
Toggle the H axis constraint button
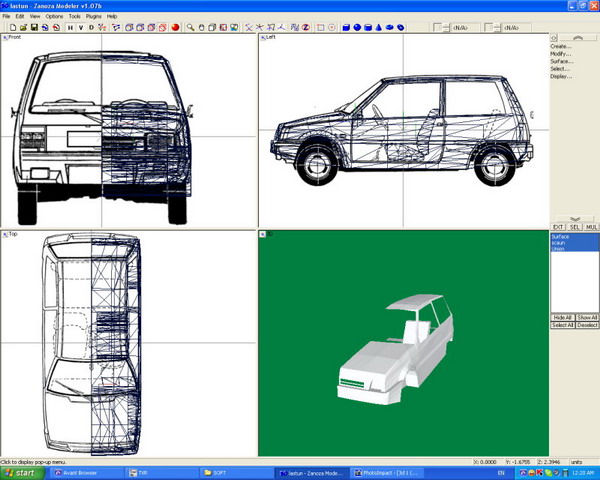pyautogui.click(x=70, y=28)
